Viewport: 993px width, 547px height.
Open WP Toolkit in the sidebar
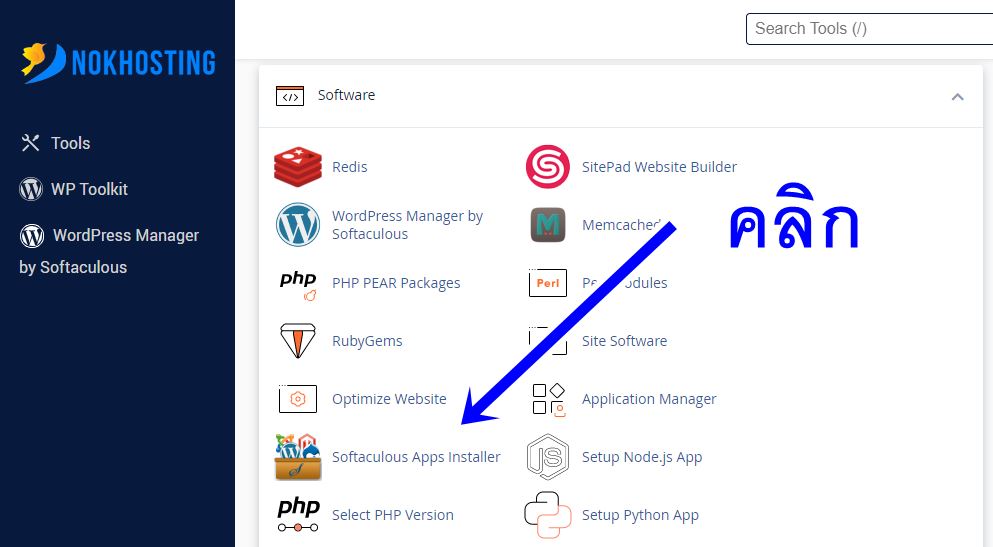click(x=89, y=189)
